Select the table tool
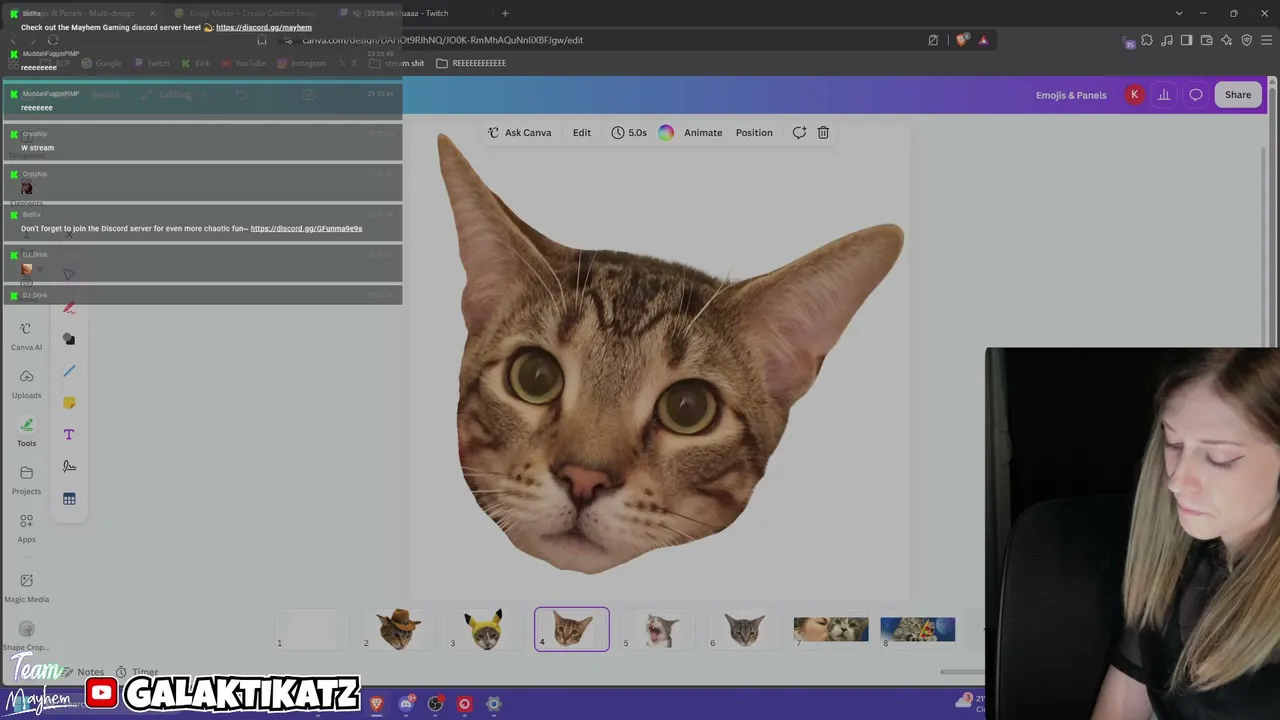The image size is (1280, 720). pos(69,499)
